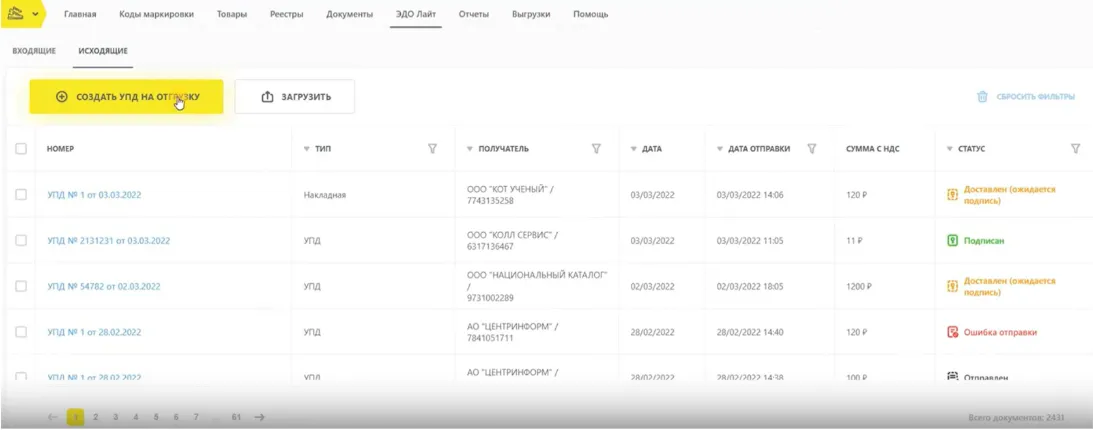Sort by Дата column using its arrow
Image resolution: width=1093 pixels, height=430 pixels.
[634, 149]
